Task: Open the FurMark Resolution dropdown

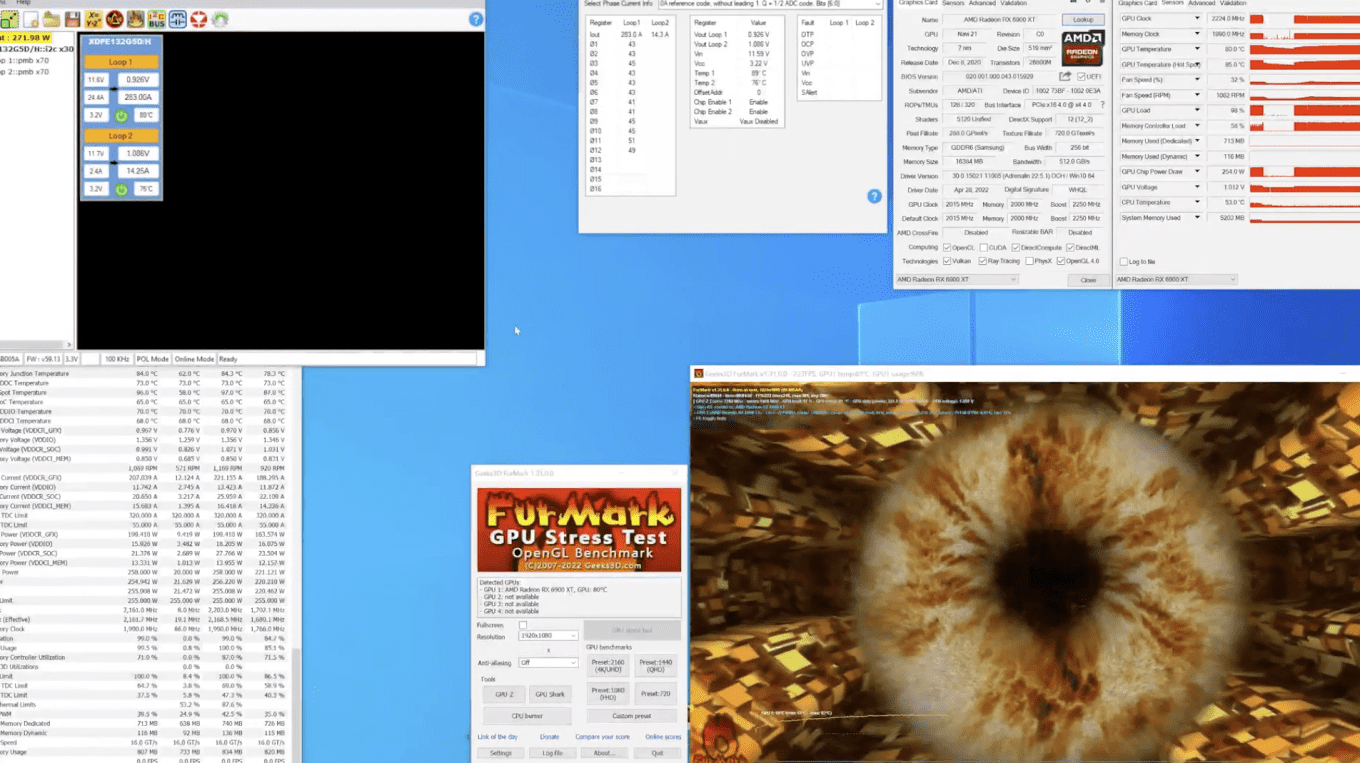Action: coord(547,636)
